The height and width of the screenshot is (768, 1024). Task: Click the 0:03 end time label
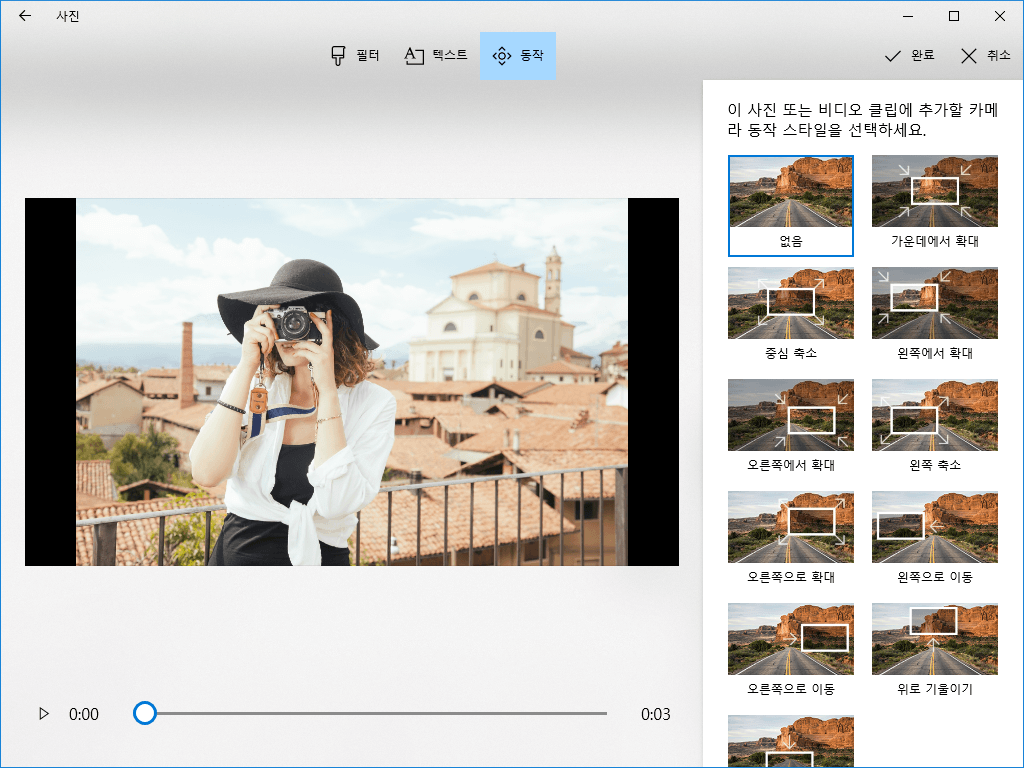tap(655, 714)
